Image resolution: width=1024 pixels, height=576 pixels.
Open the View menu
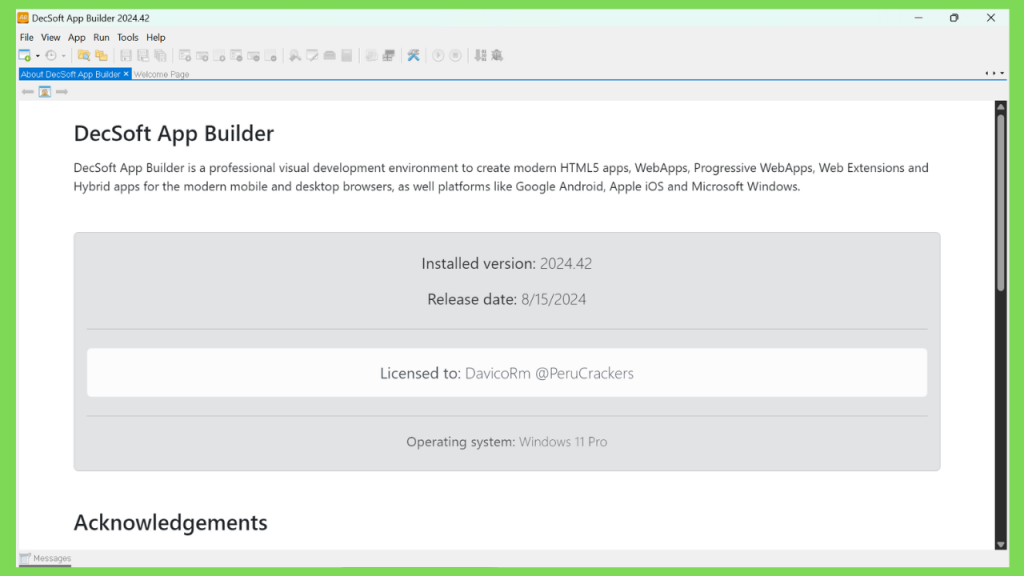[50, 37]
